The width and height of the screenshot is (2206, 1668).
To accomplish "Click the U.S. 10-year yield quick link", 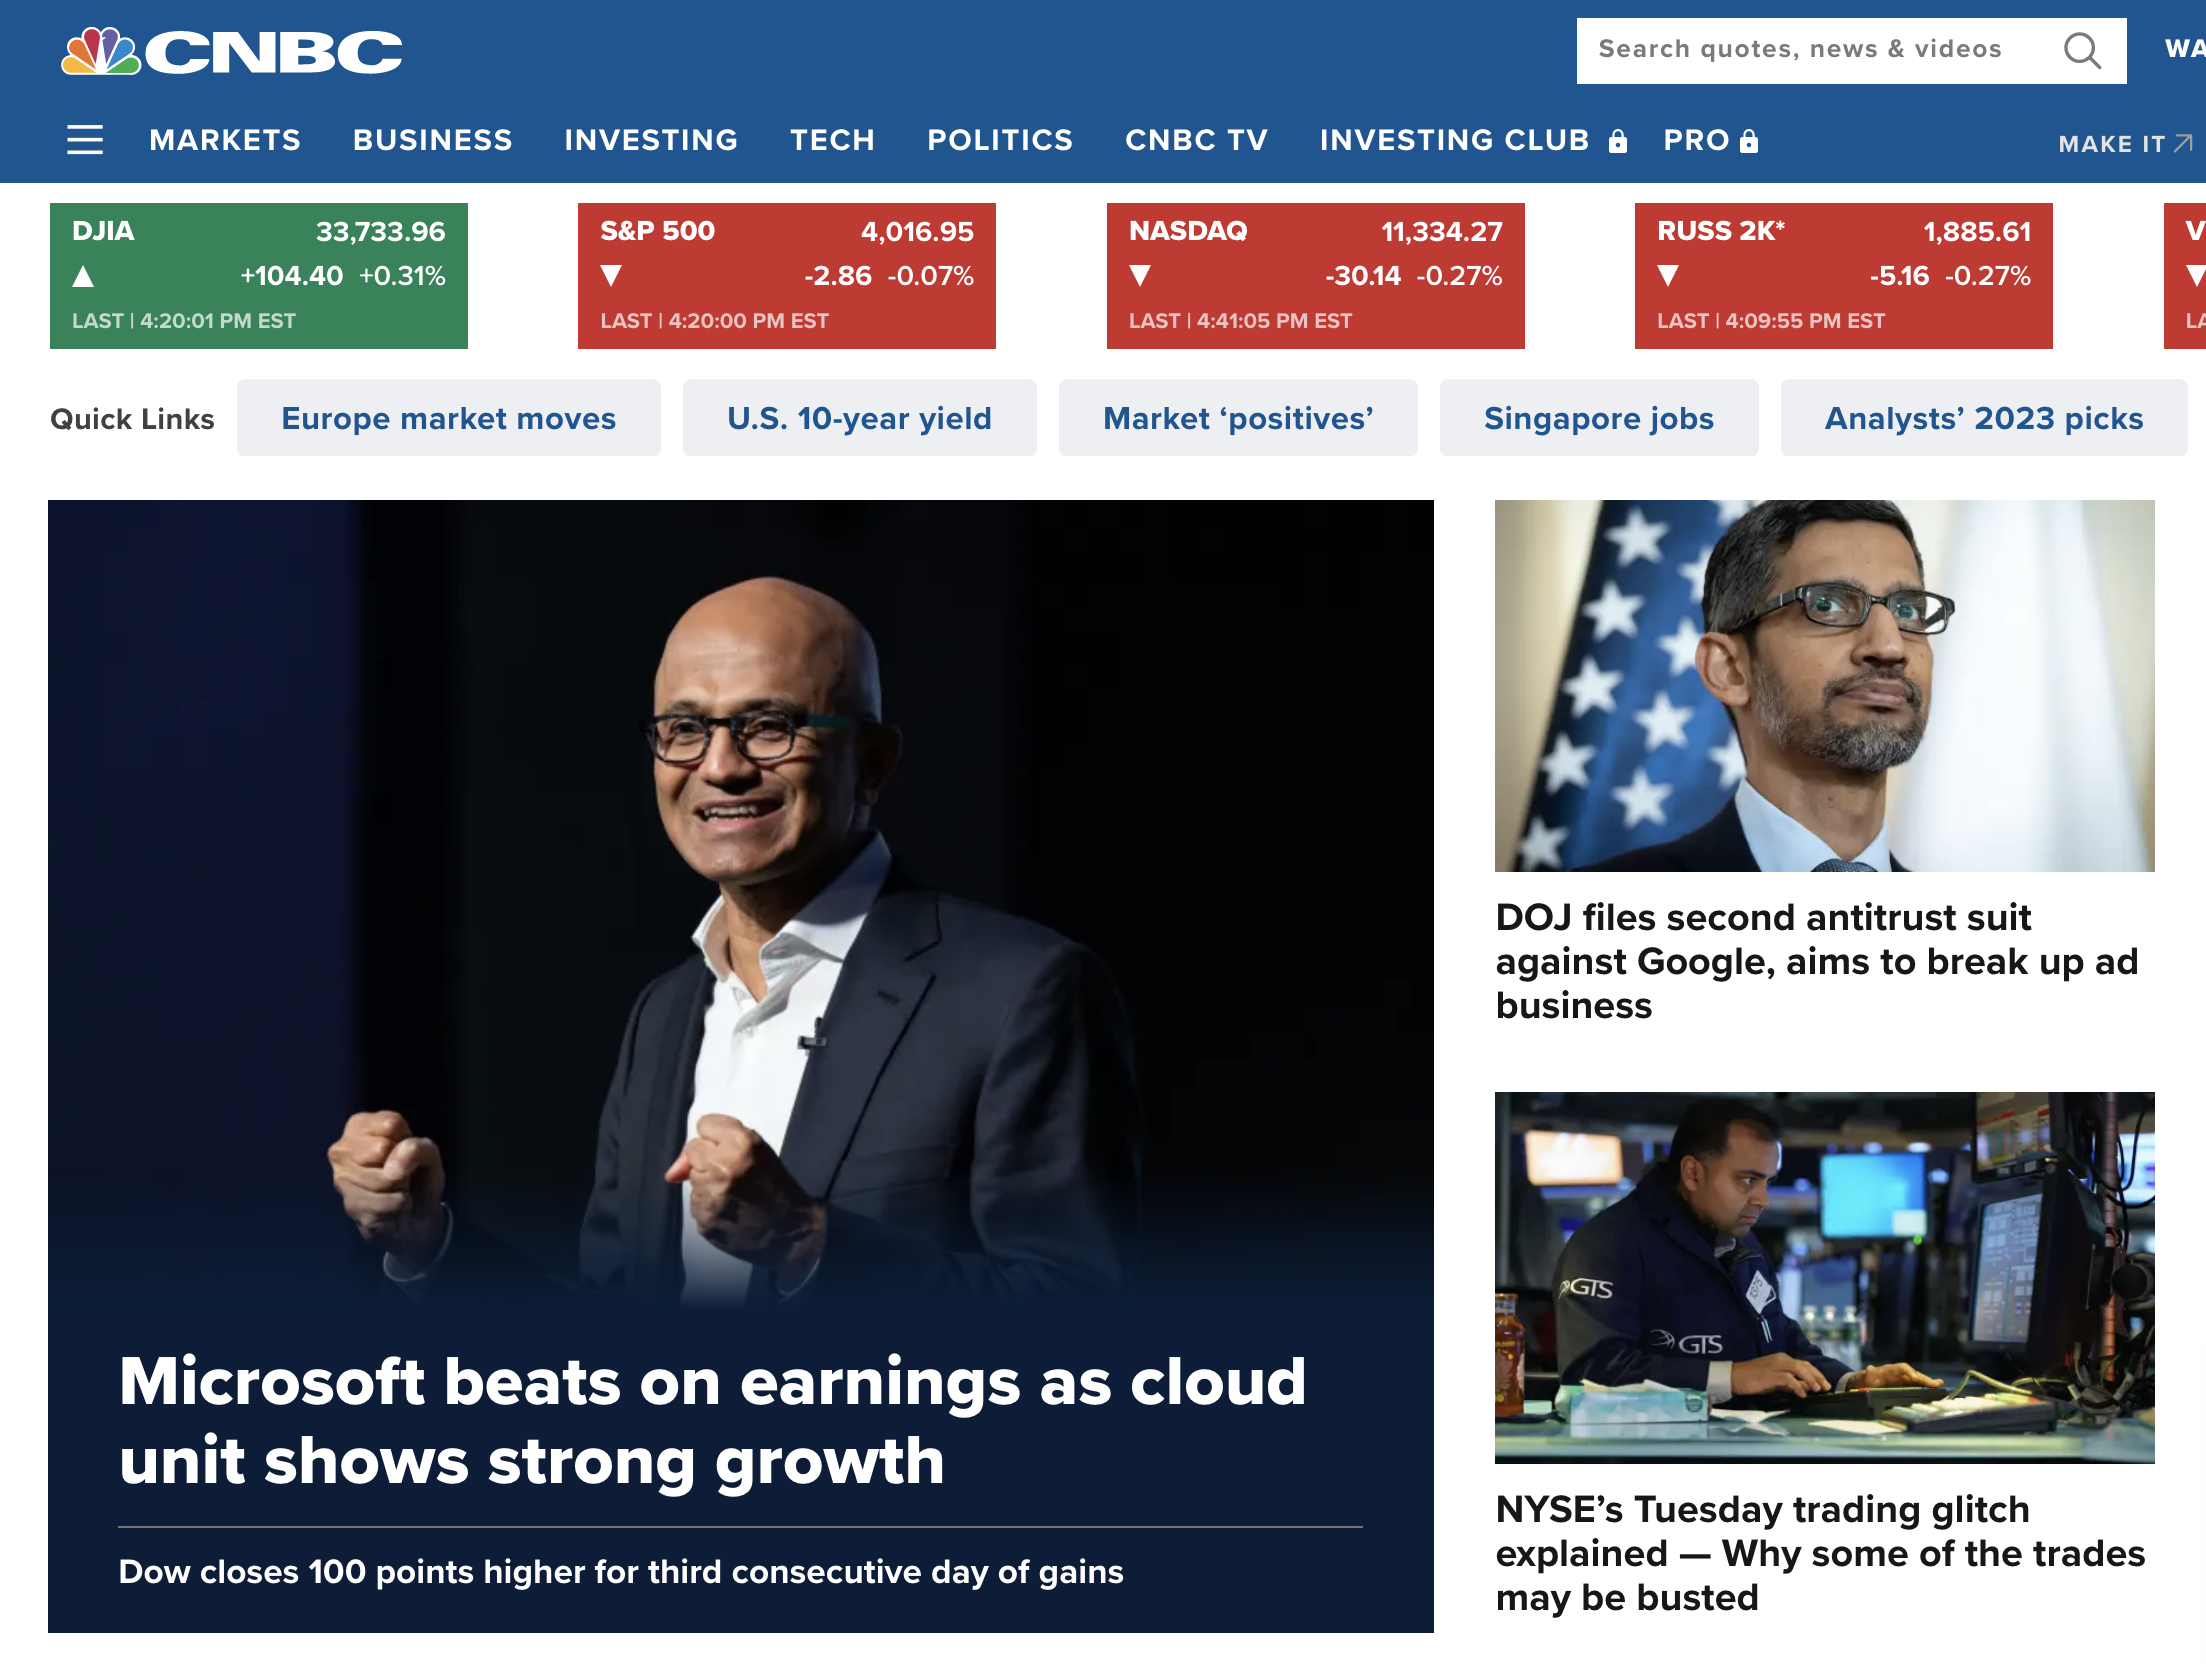I will 860,418.
